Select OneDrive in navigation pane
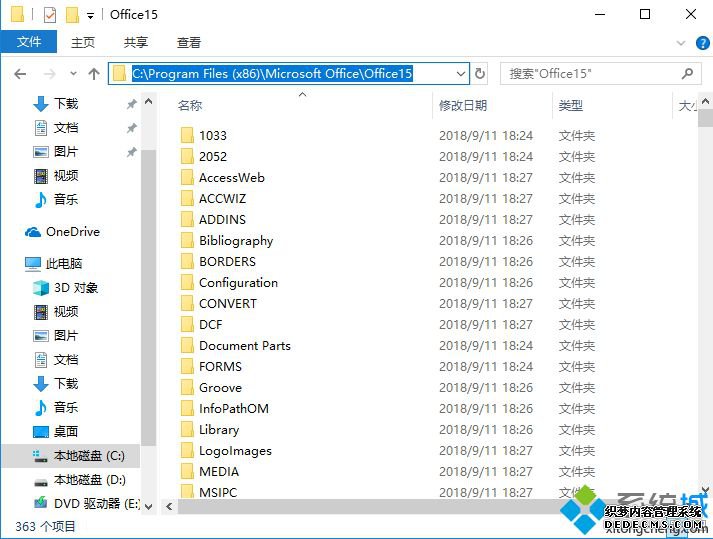This screenshot has width=713, height=539. pyautogui.click(x=62, y=232)
